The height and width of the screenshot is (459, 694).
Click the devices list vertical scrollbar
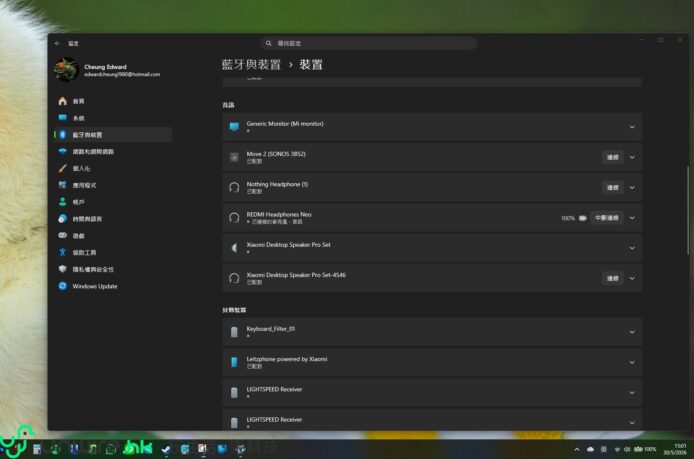(687, 210)
